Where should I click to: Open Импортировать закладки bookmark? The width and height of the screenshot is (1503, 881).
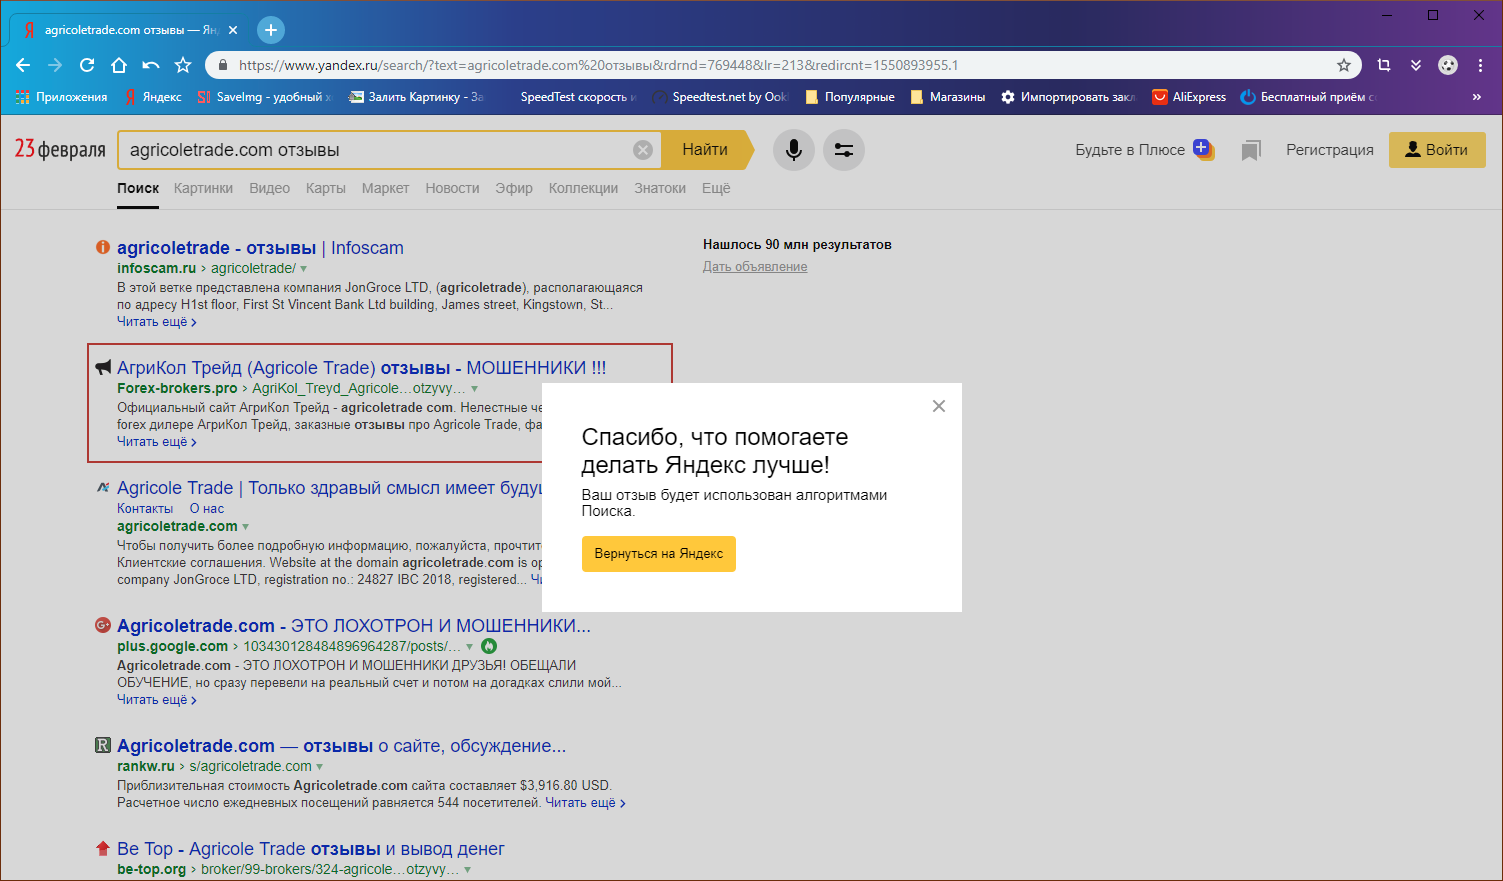[1069, 97]
